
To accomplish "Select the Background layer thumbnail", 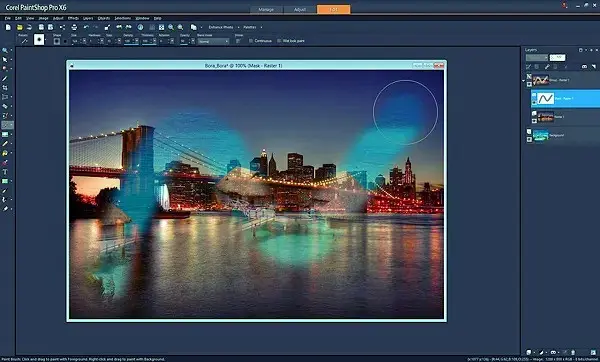I will pyautogui.click(x=541, y=135).
